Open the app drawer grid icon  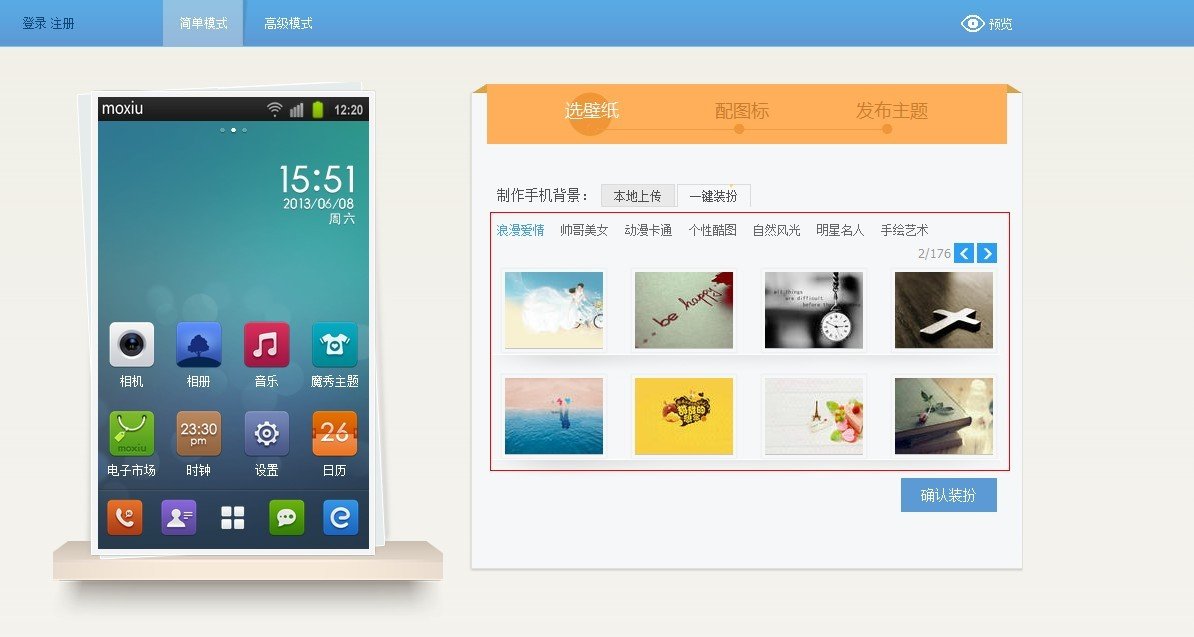tap(233, 517)
